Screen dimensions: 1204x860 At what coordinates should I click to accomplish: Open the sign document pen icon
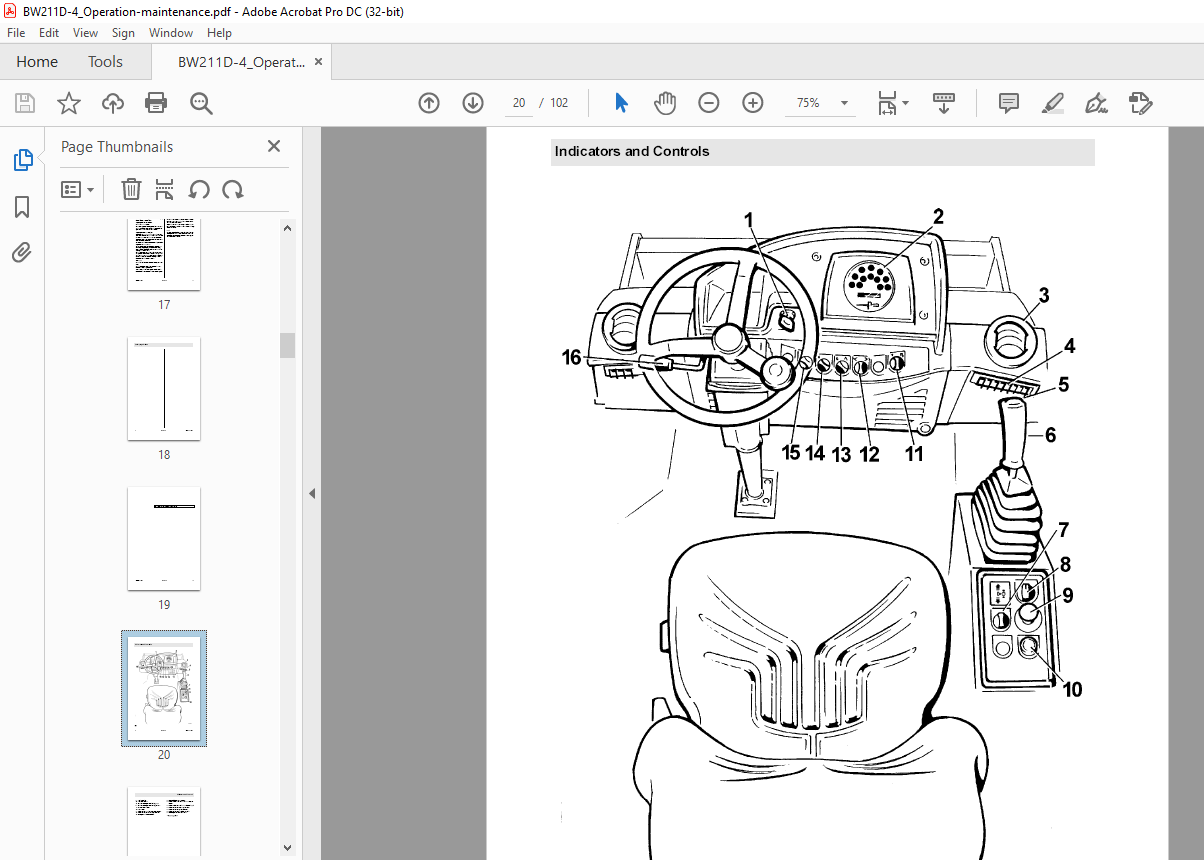point(1096,103)
